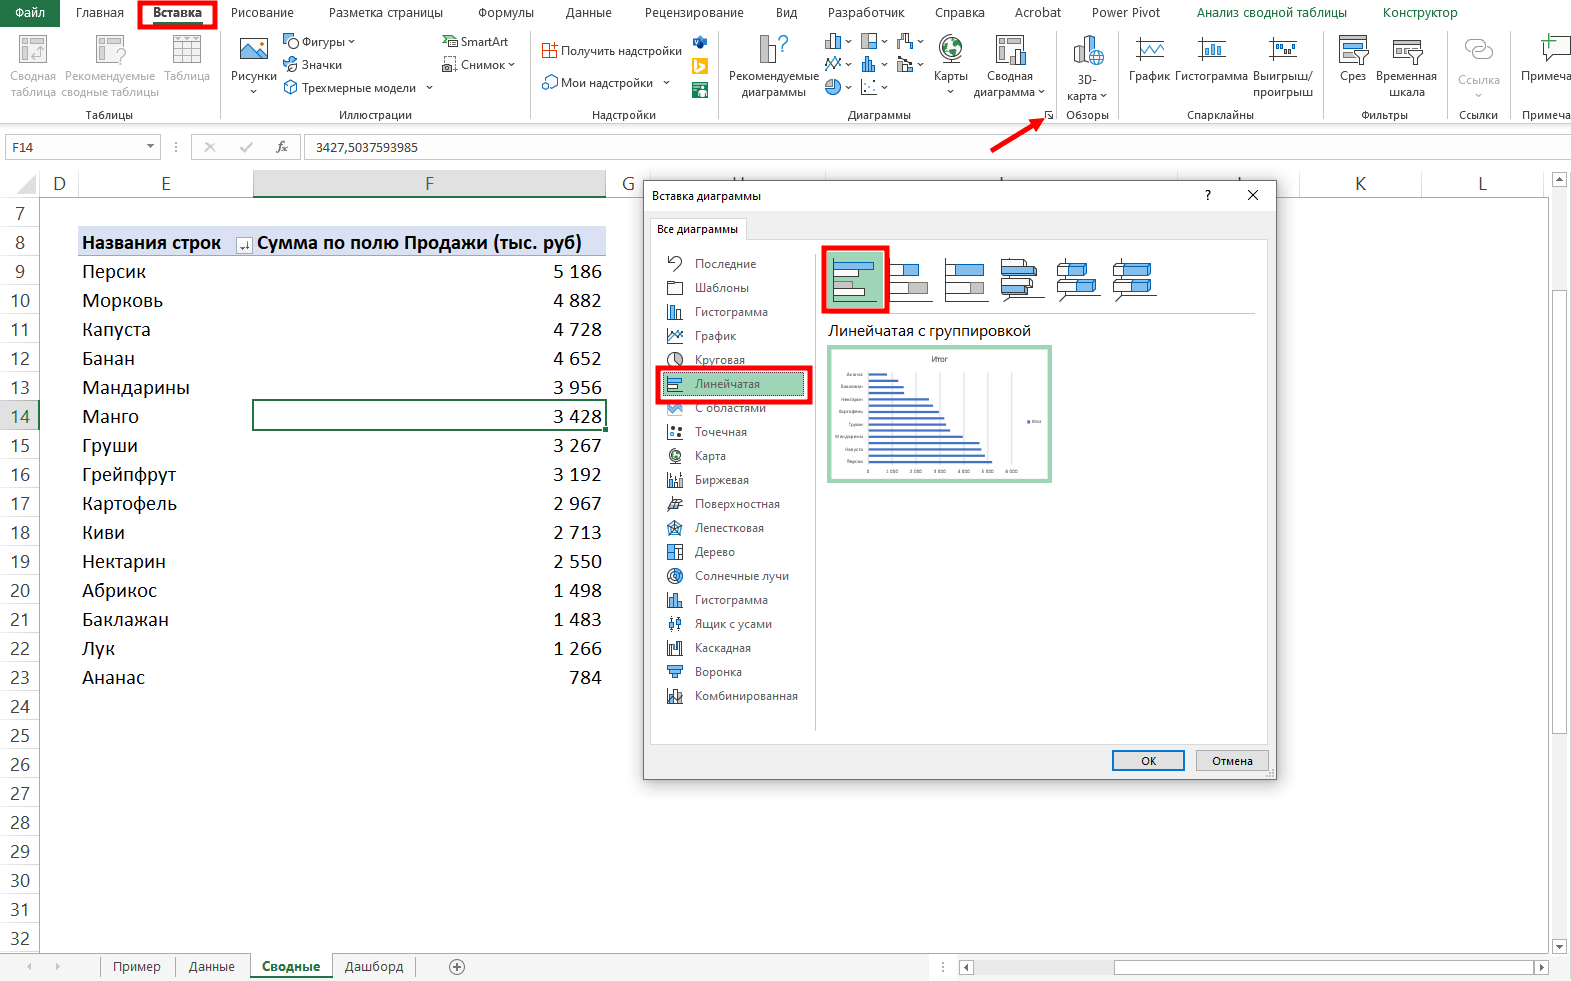Add a new sheet with plus button

pyautogui.click(x=457, y=967)
